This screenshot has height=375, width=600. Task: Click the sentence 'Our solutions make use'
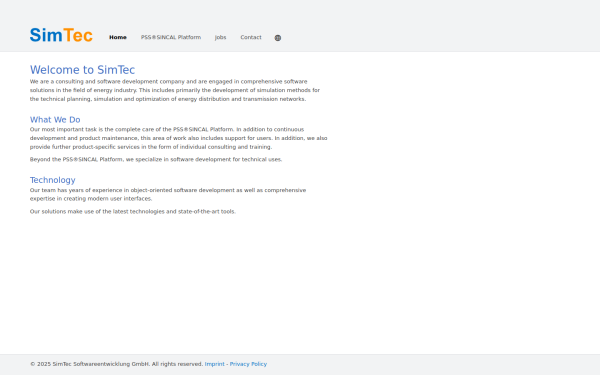point(133,211)
